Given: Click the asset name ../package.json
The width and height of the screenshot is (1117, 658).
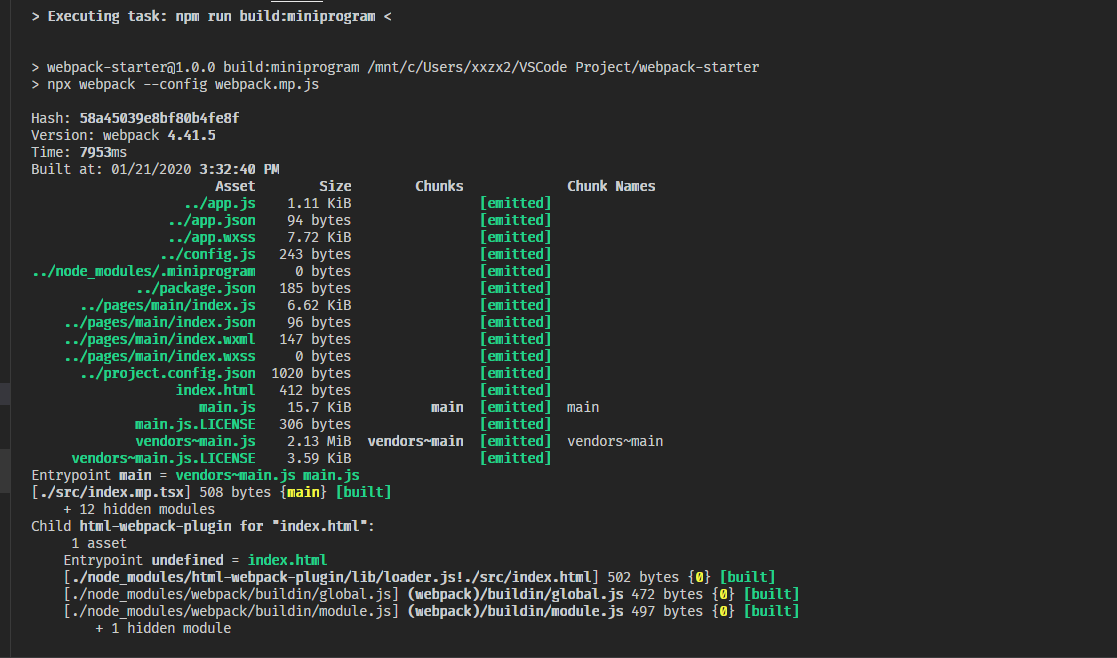Looking at the screenshot, I should (196, 289).
